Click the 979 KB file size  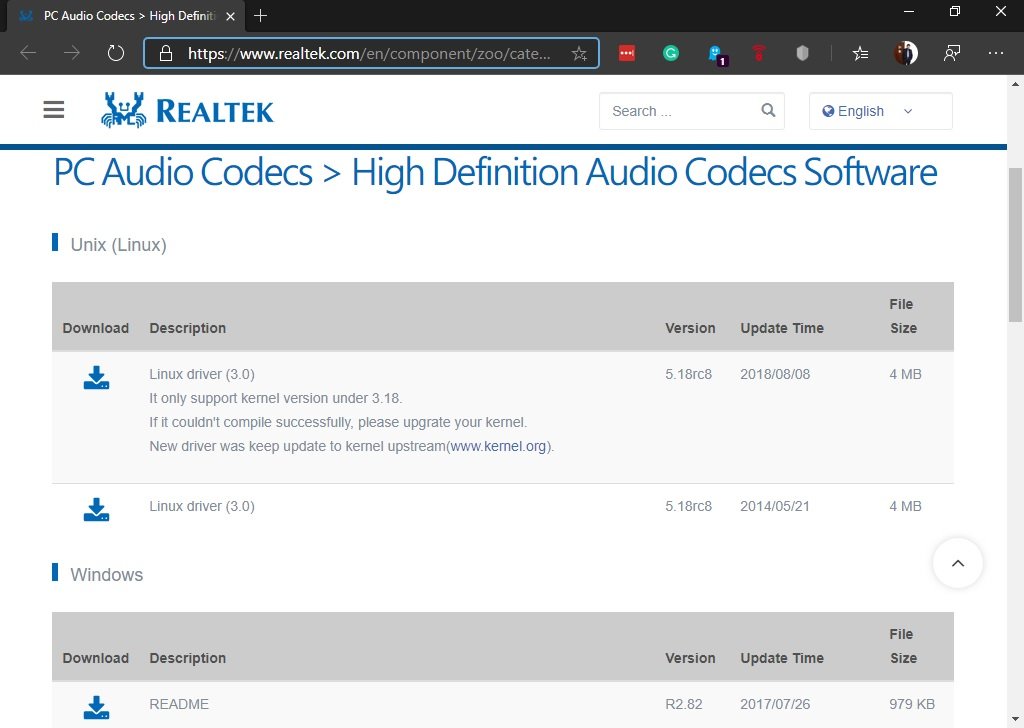point(912,704)
